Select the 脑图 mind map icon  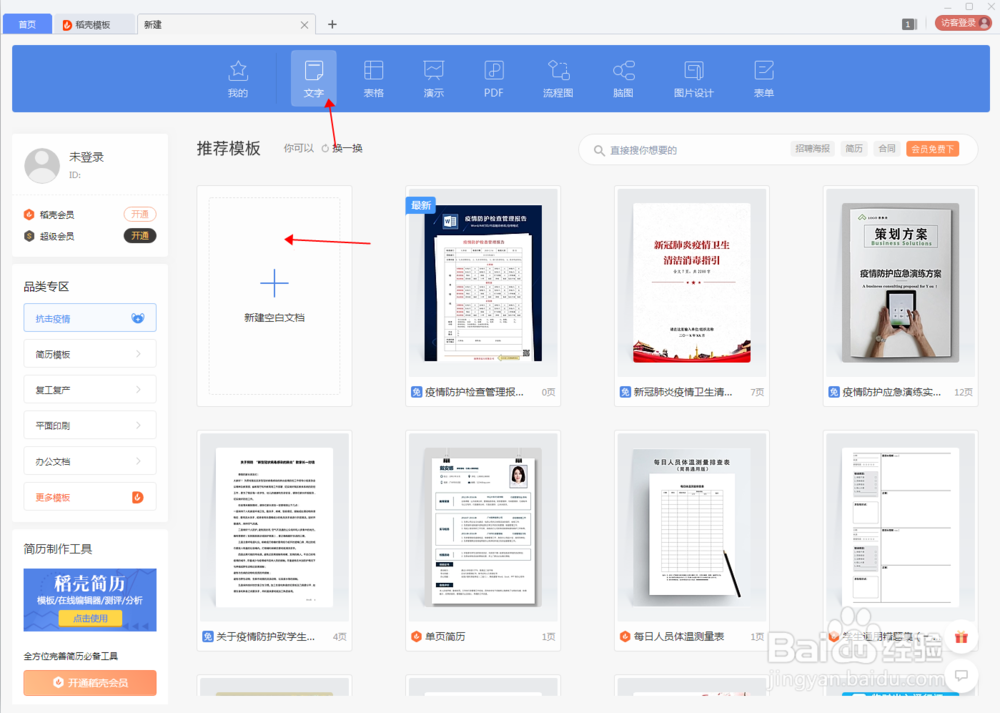tap(623, 70)
